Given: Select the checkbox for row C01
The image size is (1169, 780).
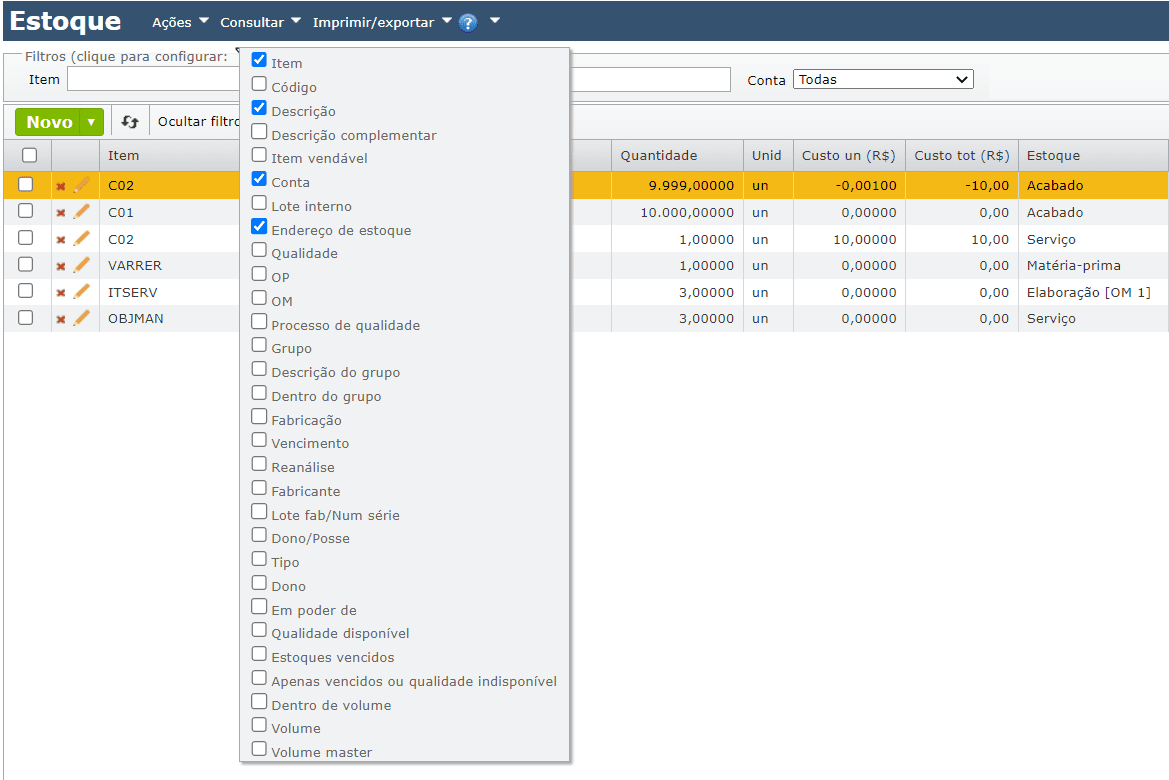Looking at the screenshot, I should 25,210.
